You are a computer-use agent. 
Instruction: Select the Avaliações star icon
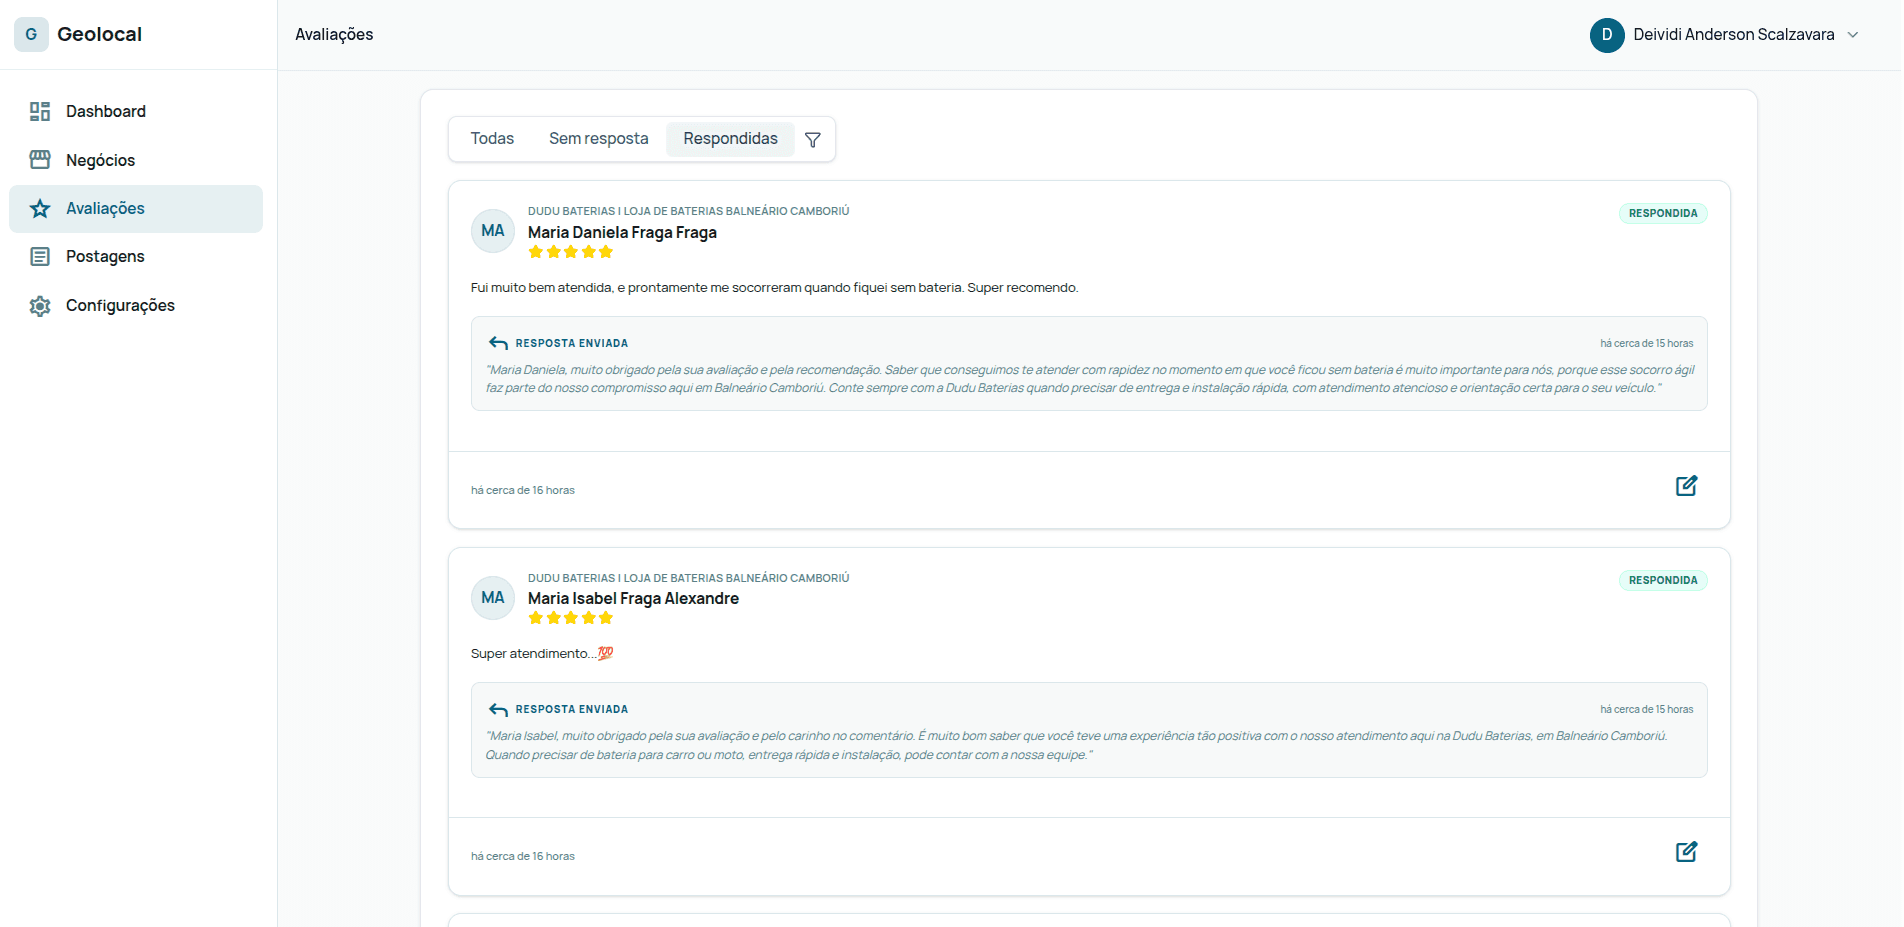click(x=40, y=208)
